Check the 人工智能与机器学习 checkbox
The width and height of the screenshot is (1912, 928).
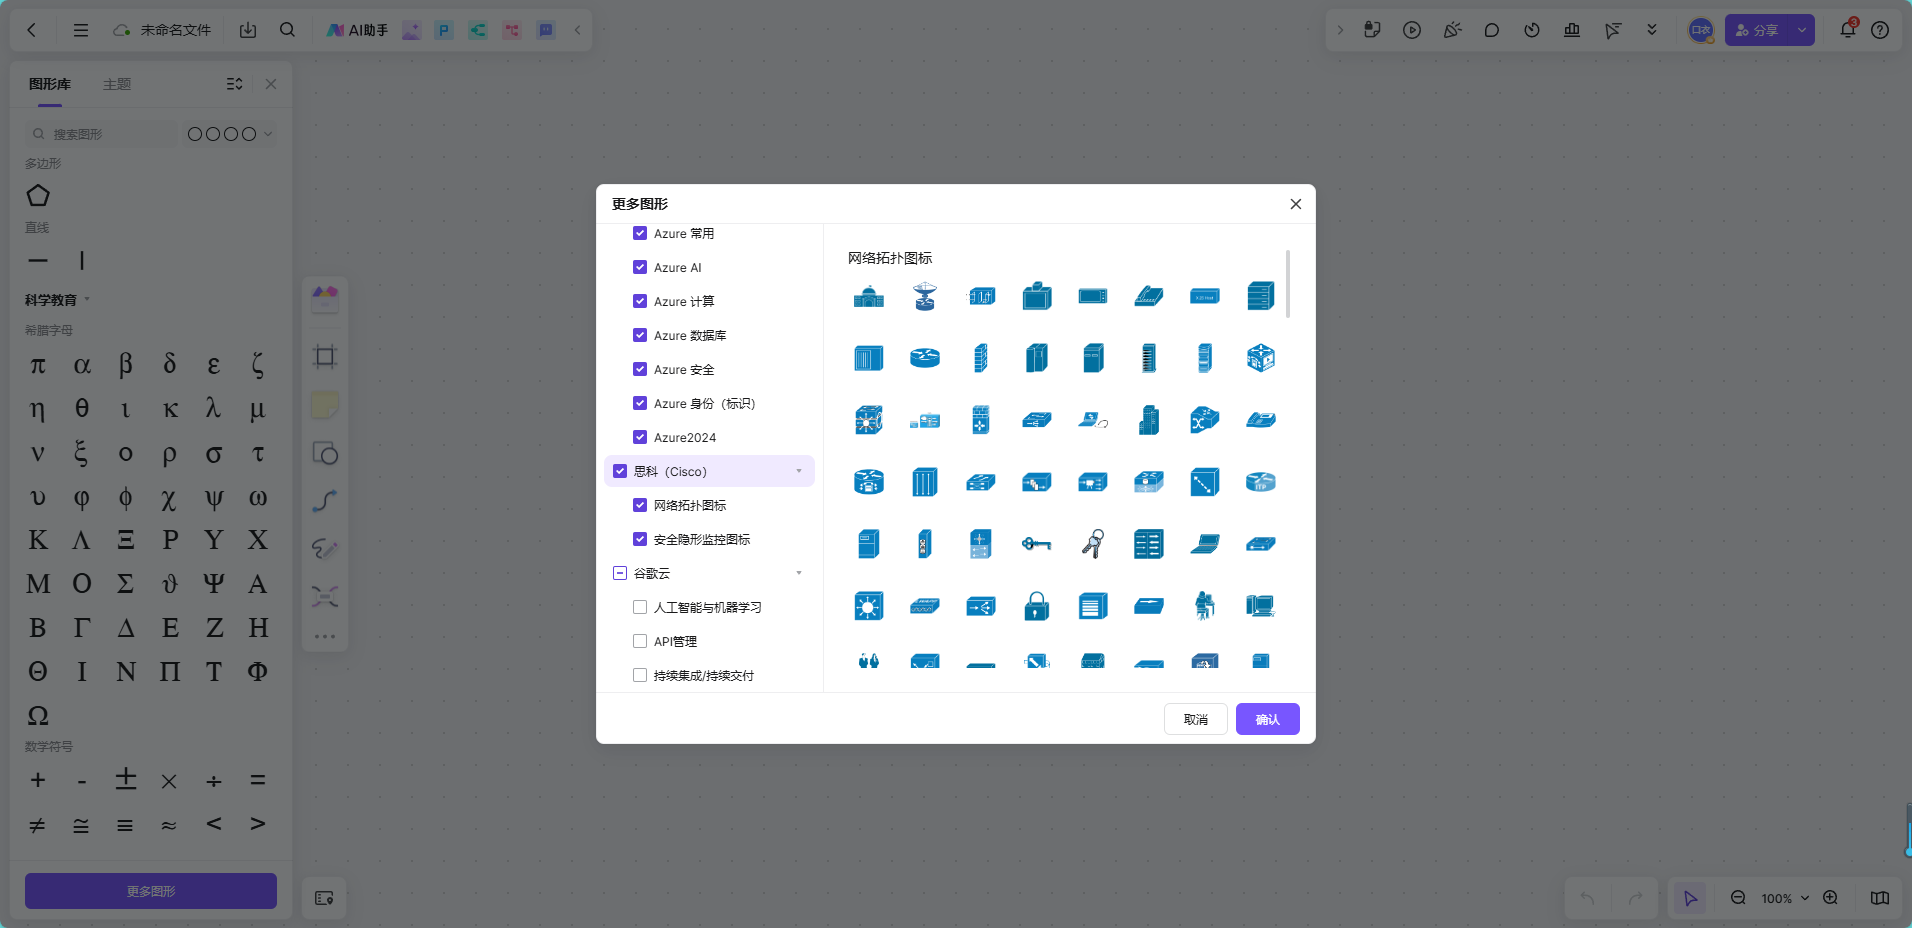[640, 607]
